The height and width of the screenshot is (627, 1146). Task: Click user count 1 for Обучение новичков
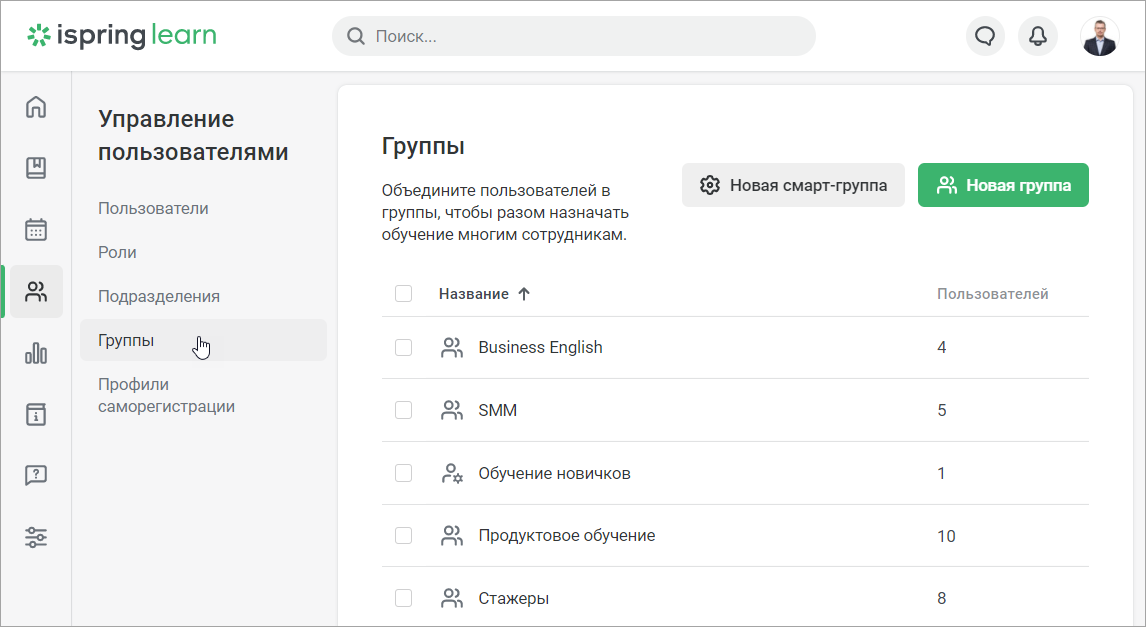[x=941, y=474]
